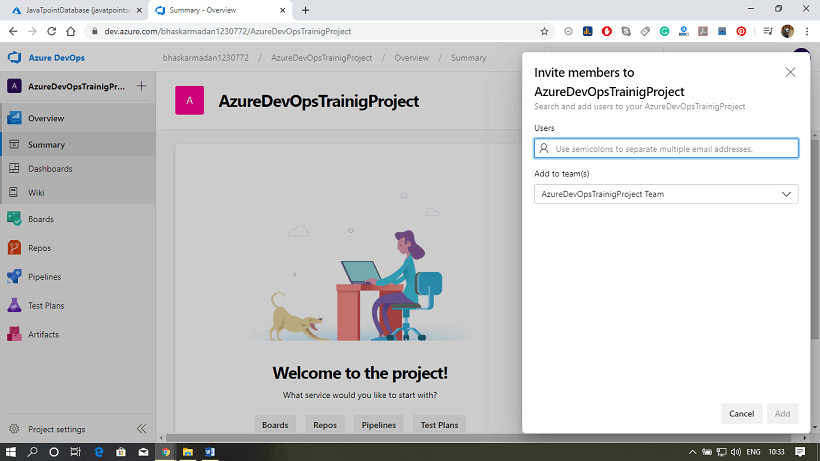Open the notification center icon
The height and width of the screenshot is (461, 820).
tap(800, 452)
